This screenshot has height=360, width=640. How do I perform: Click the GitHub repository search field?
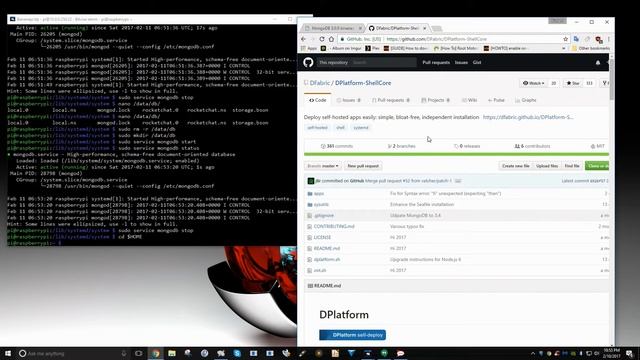point(384,62)
